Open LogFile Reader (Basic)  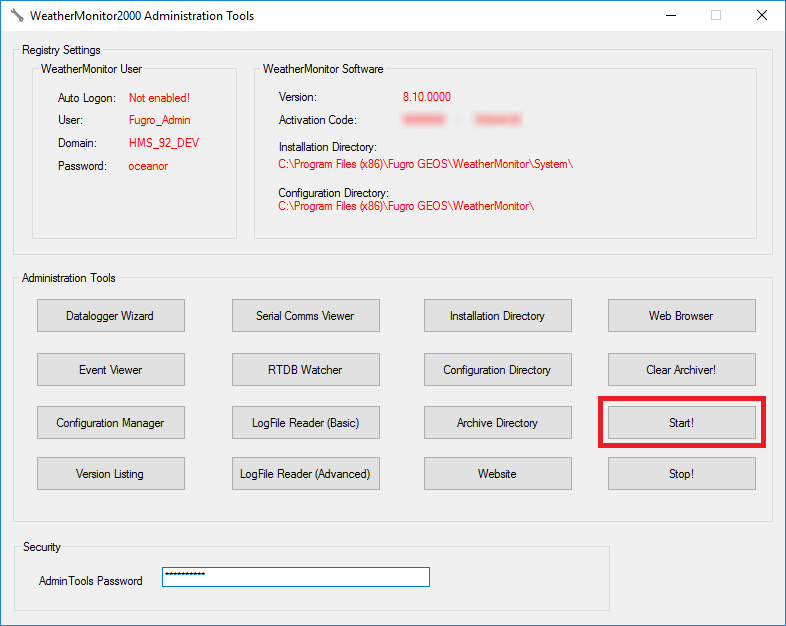[306, 423]
